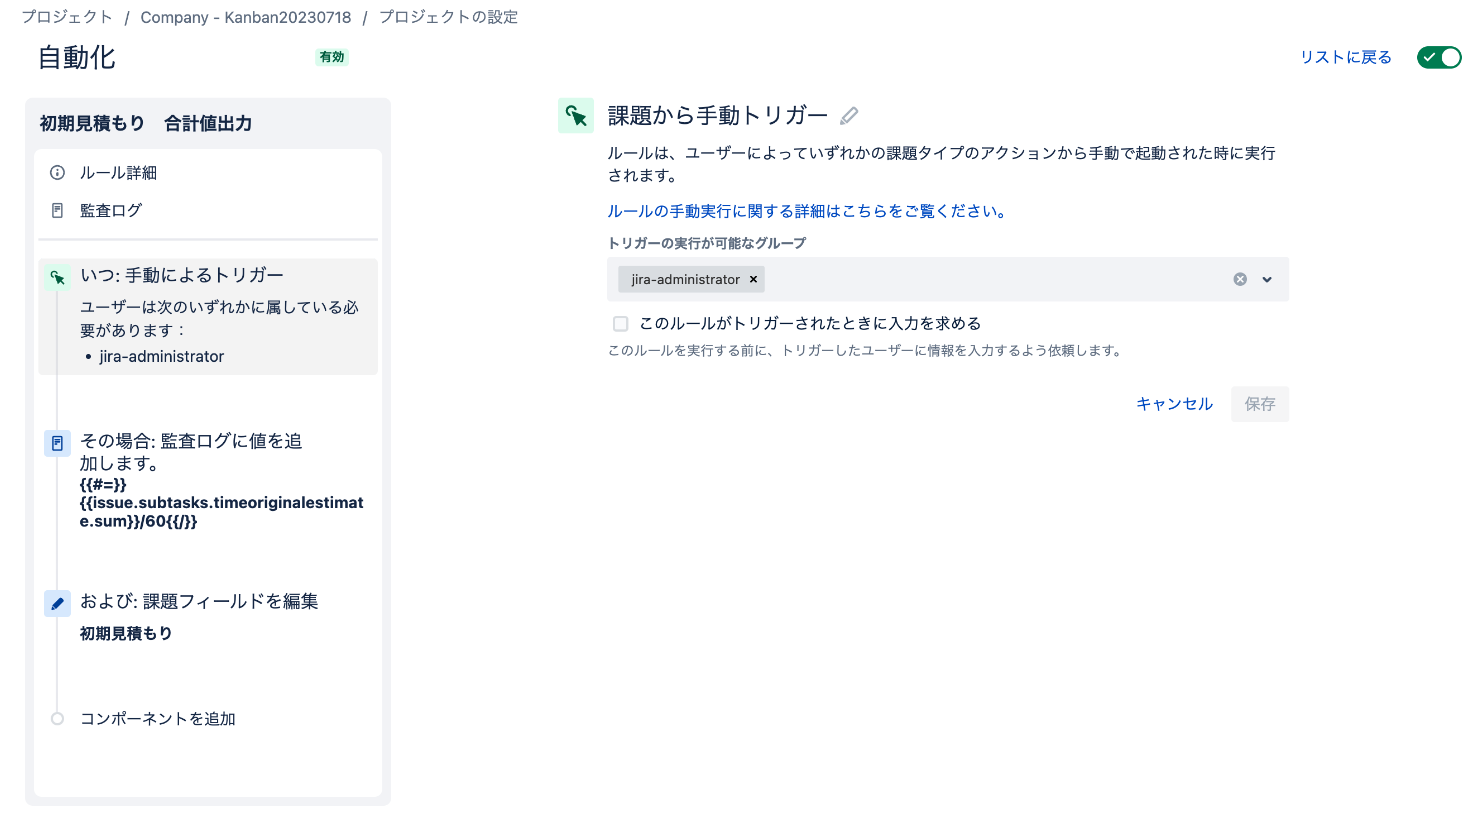Check このルールがトリガーされたときに入力を求める
Screen dimensions: 1480x813
pyautogui.click(x=620, y=324)
